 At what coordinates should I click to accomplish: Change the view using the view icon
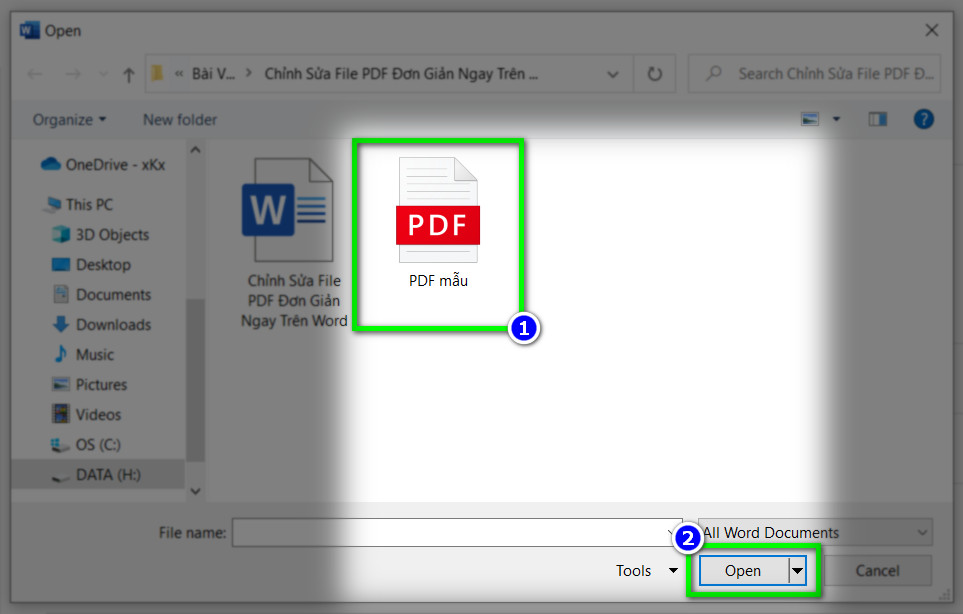(810, 119)
